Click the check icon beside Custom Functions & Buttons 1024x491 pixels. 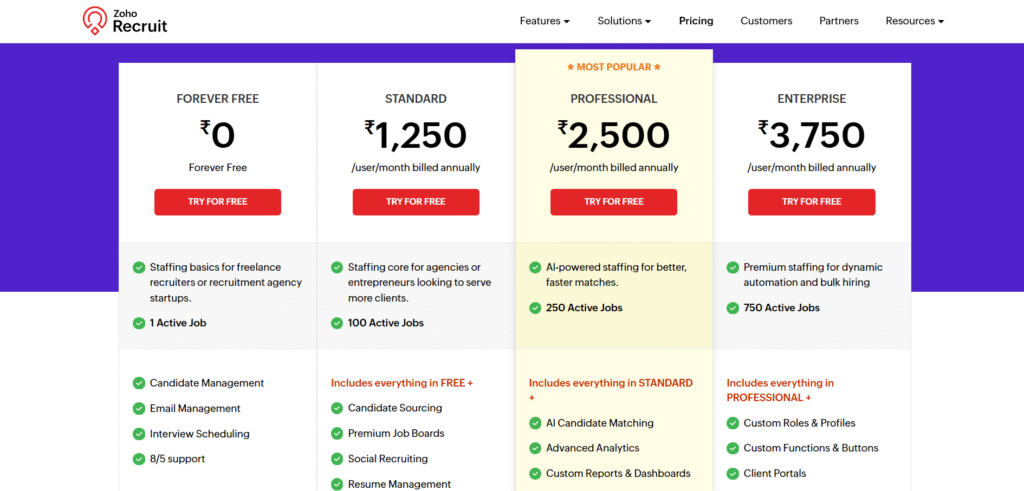[733, 448]
